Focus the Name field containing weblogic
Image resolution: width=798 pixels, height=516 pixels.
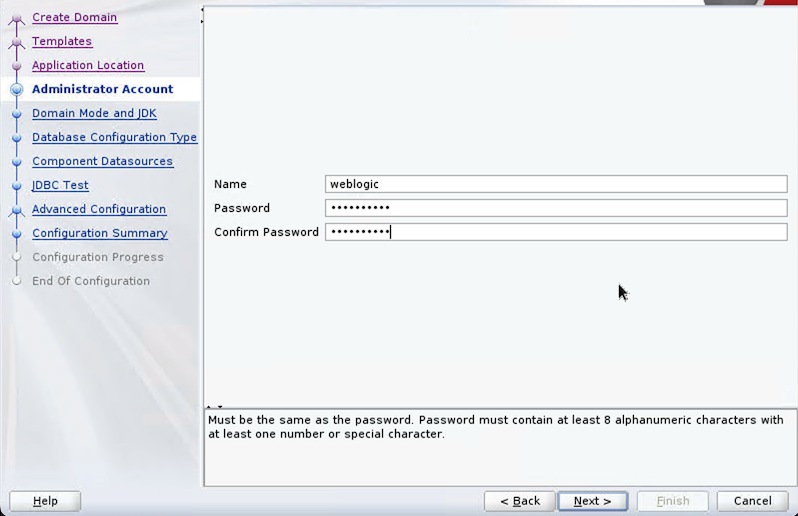point(556,184)
